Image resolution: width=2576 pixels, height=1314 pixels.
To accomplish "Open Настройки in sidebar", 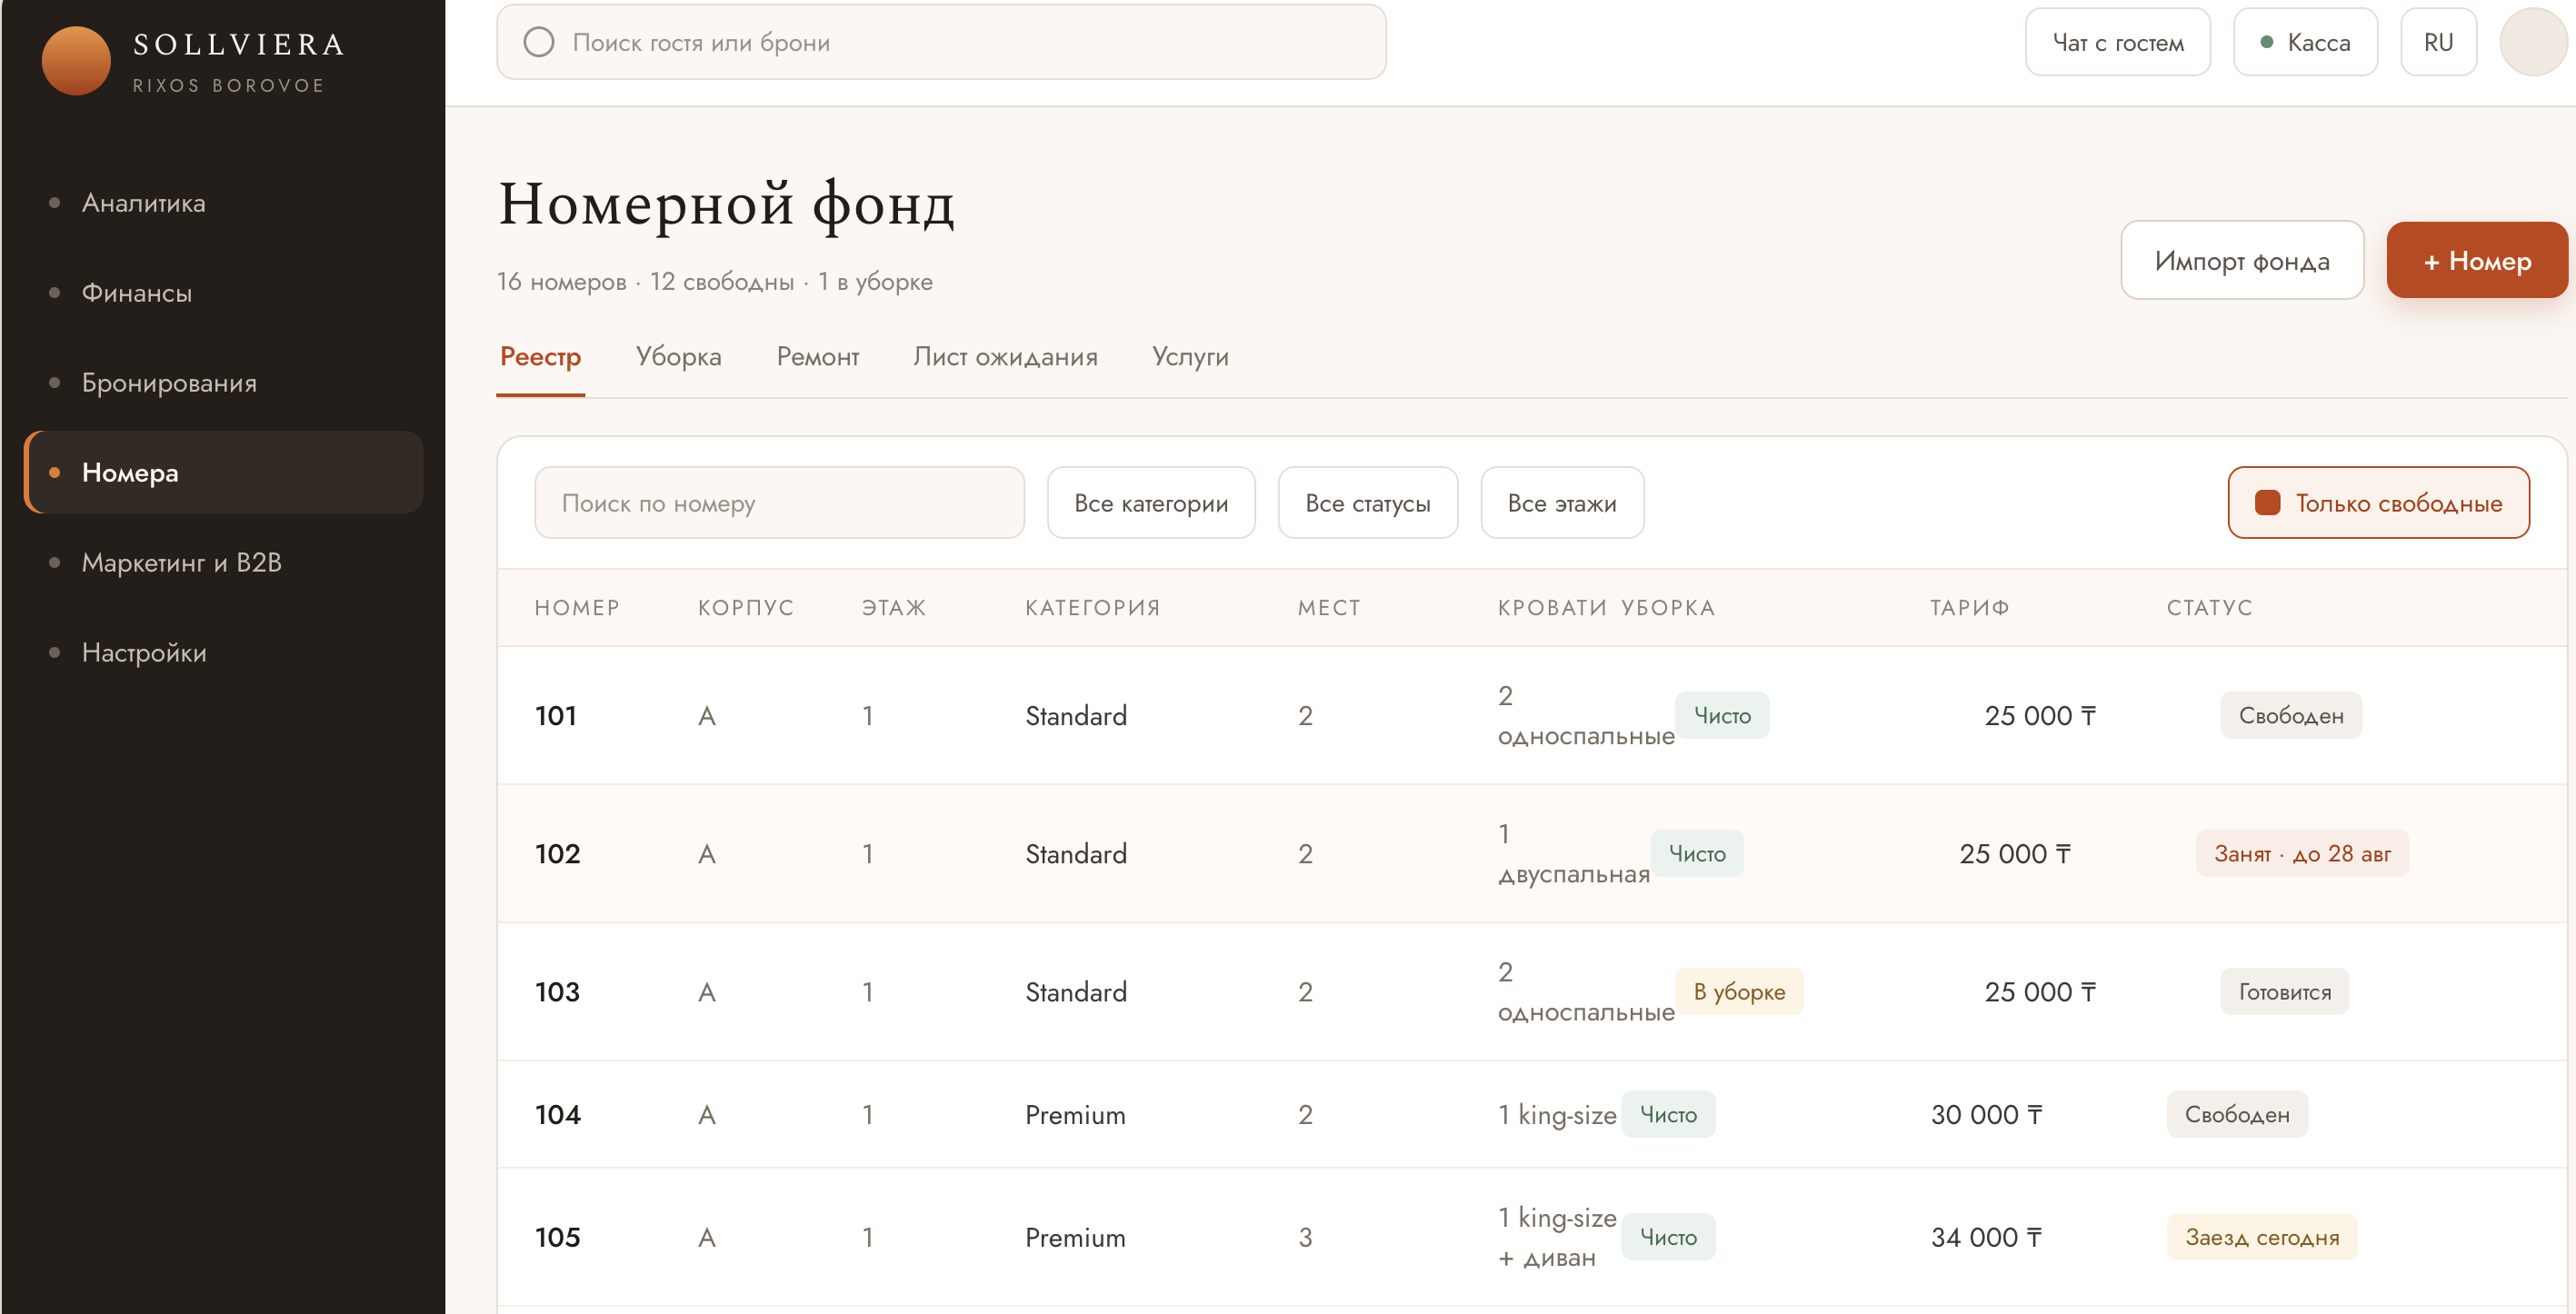I will click(224, 653).
